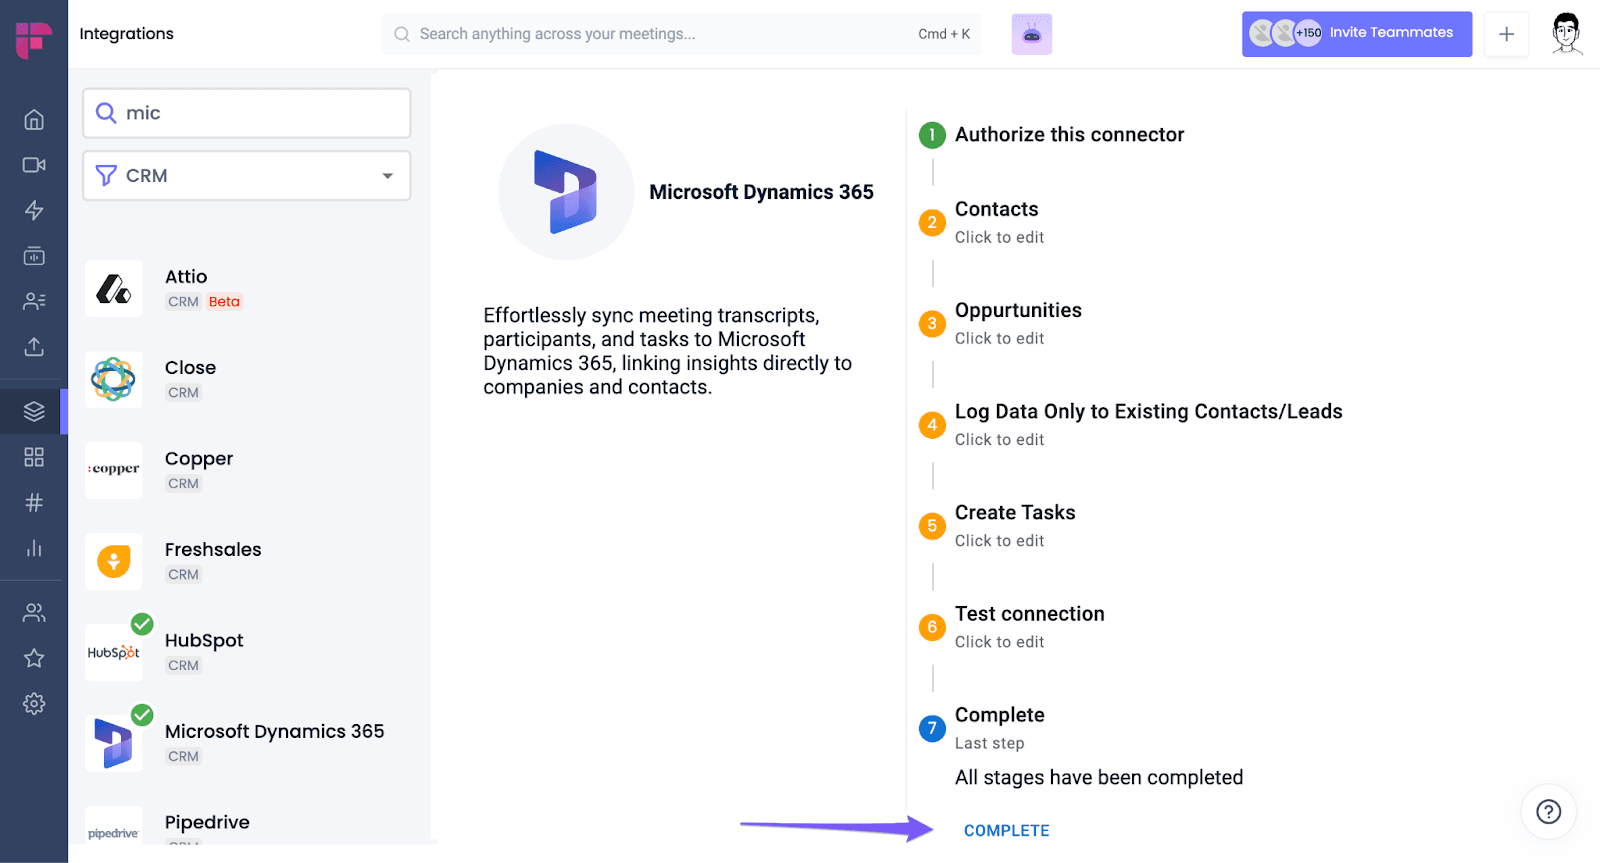The width and height of the screenshot is (1600, 863).
Task: Expand step 1 Authorize this connector
Action: (1069, 135)
